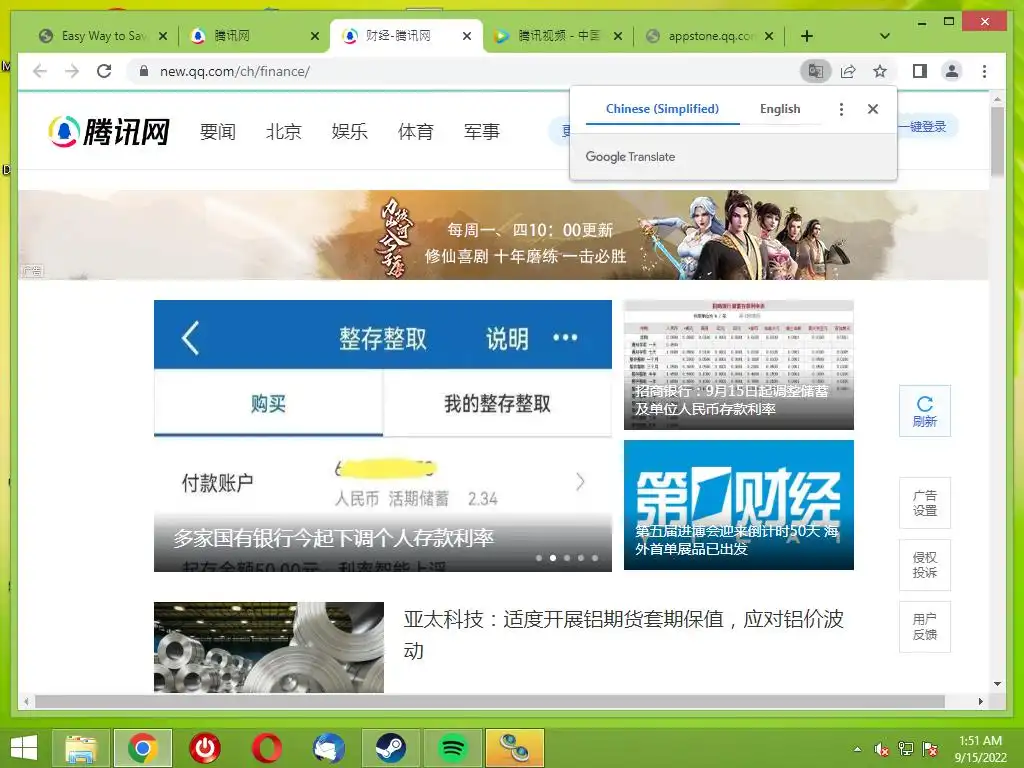Image resolution: width=1024 pixels, height=768 pixels.
Task: Click the share page icon
Action: click(848, 71)
